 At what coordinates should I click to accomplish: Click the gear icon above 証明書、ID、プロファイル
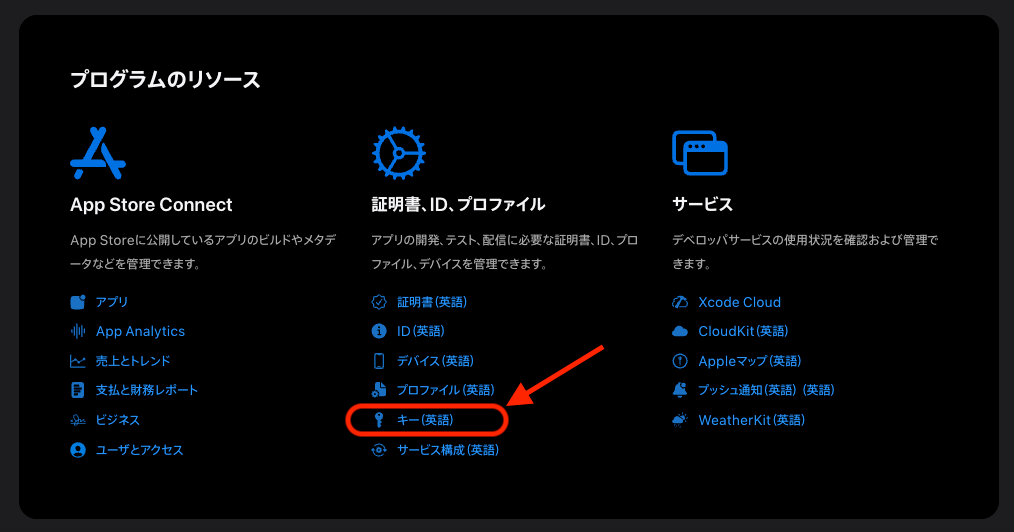pyautogui.click(x=398, y=153)
